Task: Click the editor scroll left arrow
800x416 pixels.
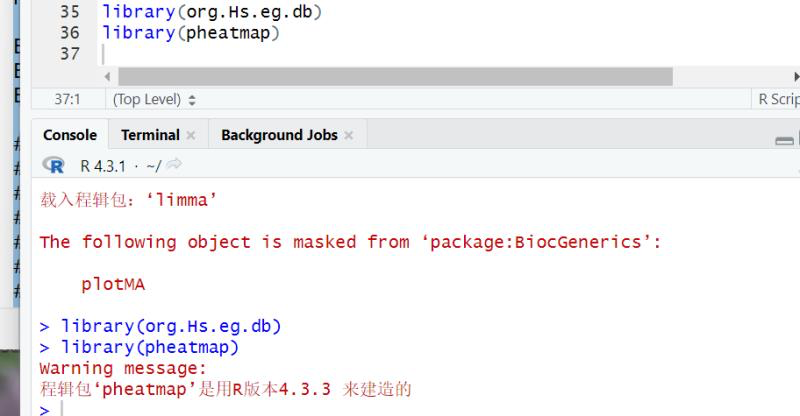Action: point(107,77)
